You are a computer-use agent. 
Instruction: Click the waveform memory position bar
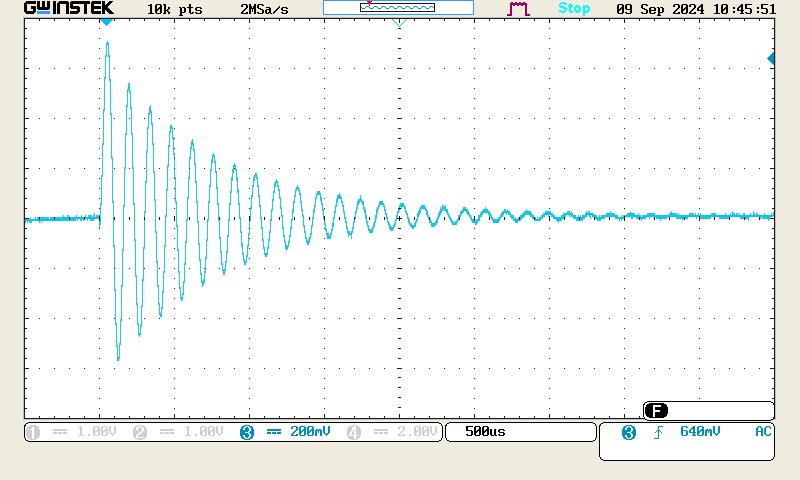pos(398,8)
